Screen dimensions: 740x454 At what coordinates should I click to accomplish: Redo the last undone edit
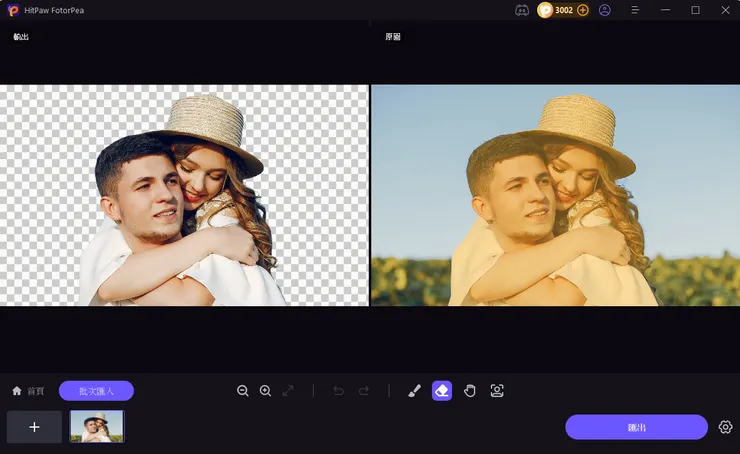(364, 391)
